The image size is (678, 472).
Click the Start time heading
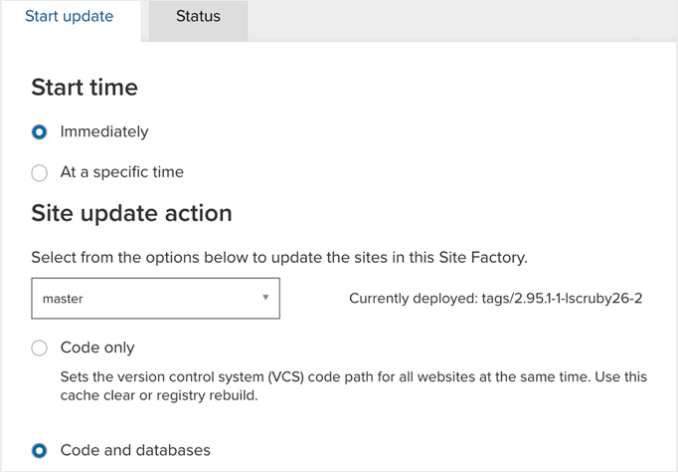tap(84, 87)
